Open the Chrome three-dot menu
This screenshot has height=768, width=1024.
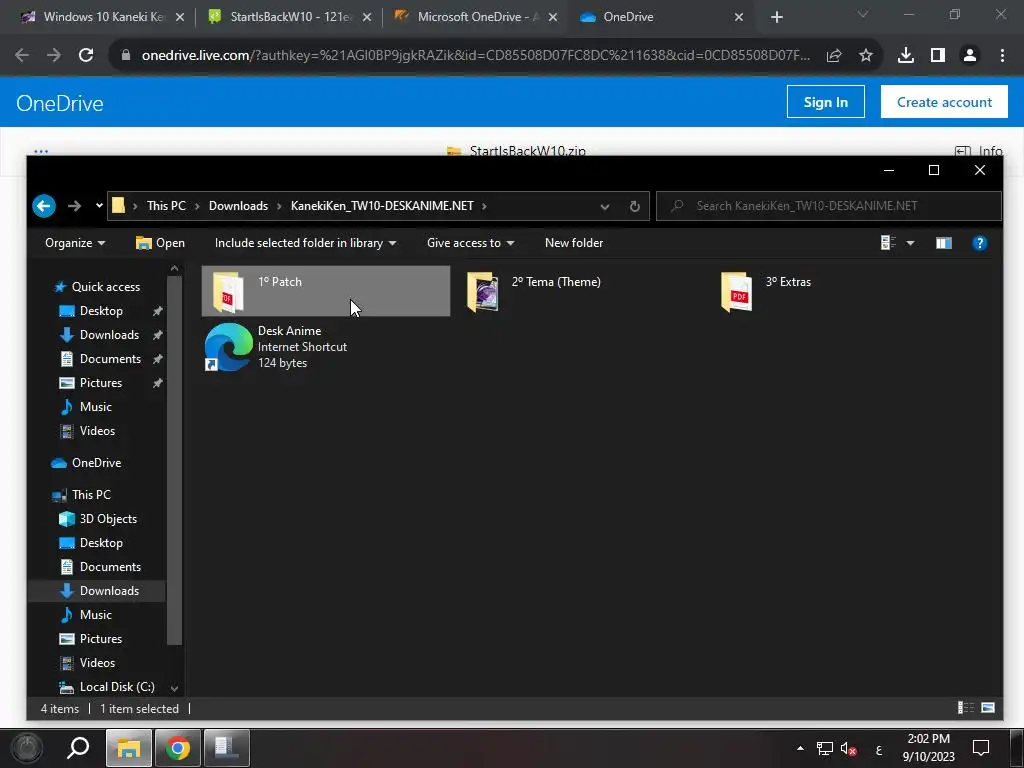click(x=1002, y=56)
